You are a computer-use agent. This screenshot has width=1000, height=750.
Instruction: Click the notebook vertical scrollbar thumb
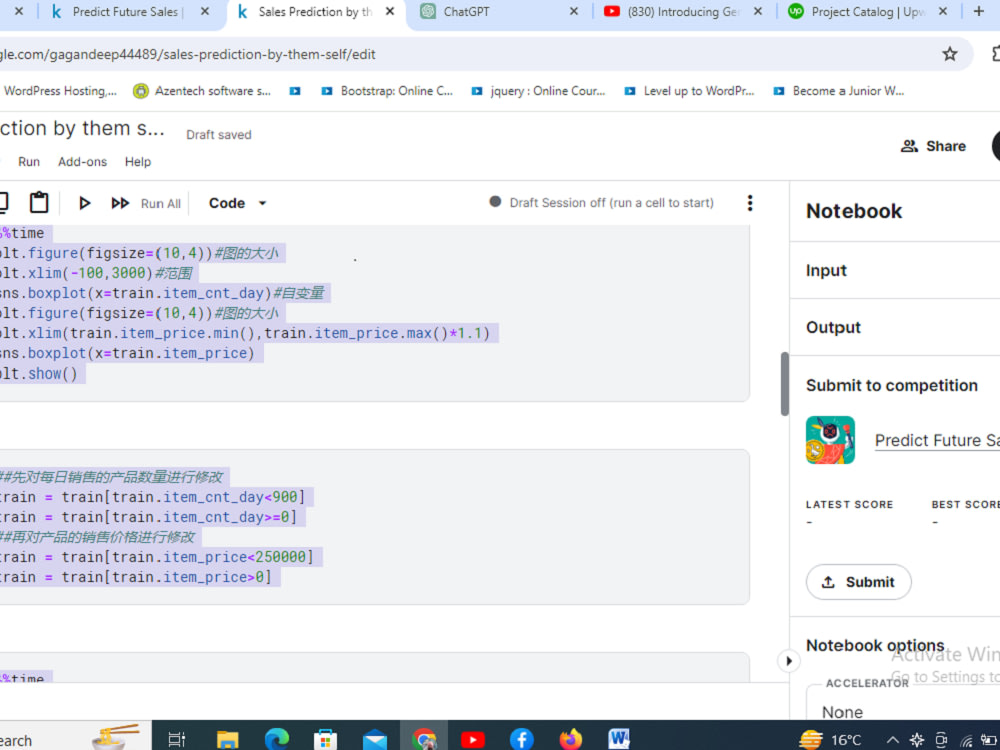pos(784,384)
